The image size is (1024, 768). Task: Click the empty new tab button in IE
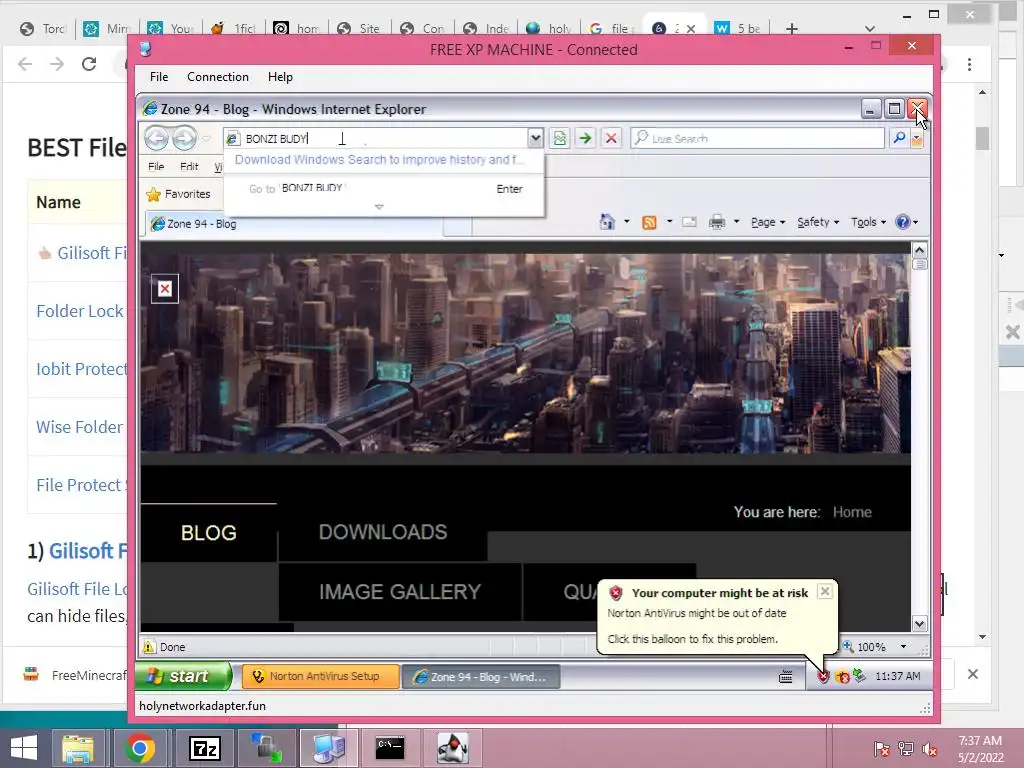tap(457, 225)
